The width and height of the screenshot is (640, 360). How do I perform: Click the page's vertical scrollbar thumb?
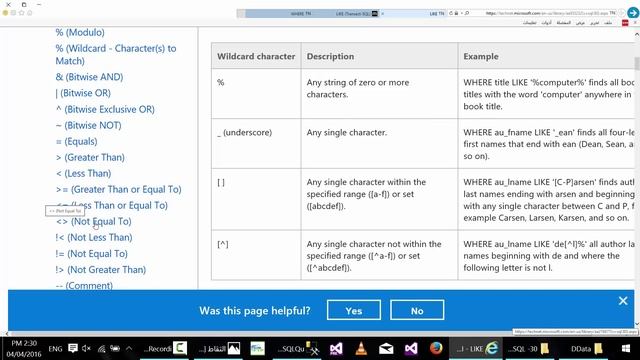pos(637,63)
